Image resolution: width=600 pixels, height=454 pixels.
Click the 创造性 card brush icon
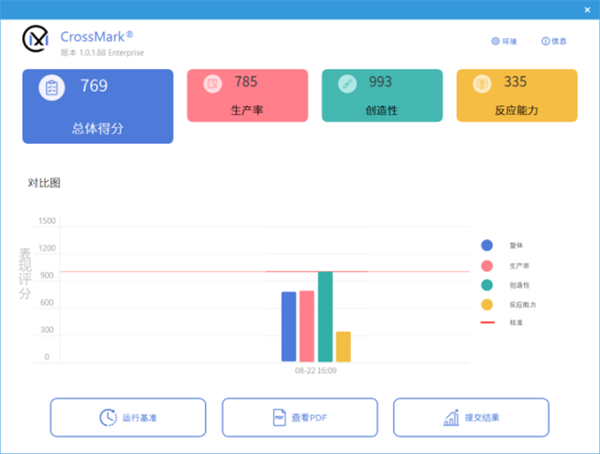(x=347, y=83)
